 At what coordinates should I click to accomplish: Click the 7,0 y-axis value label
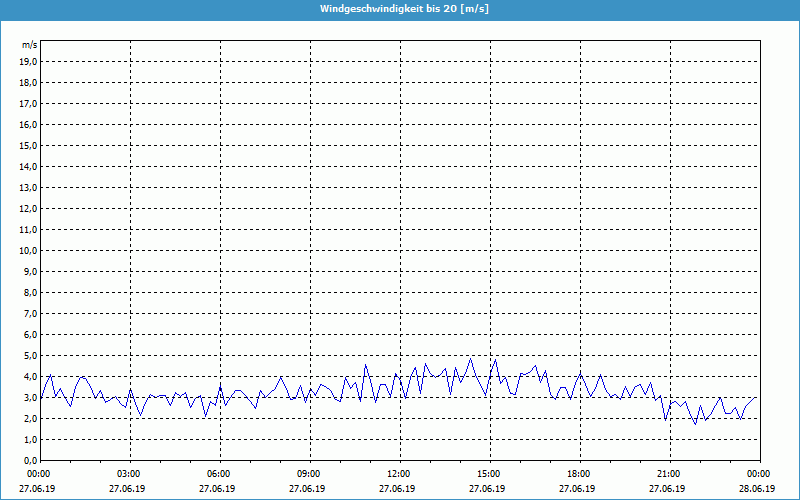31,313
